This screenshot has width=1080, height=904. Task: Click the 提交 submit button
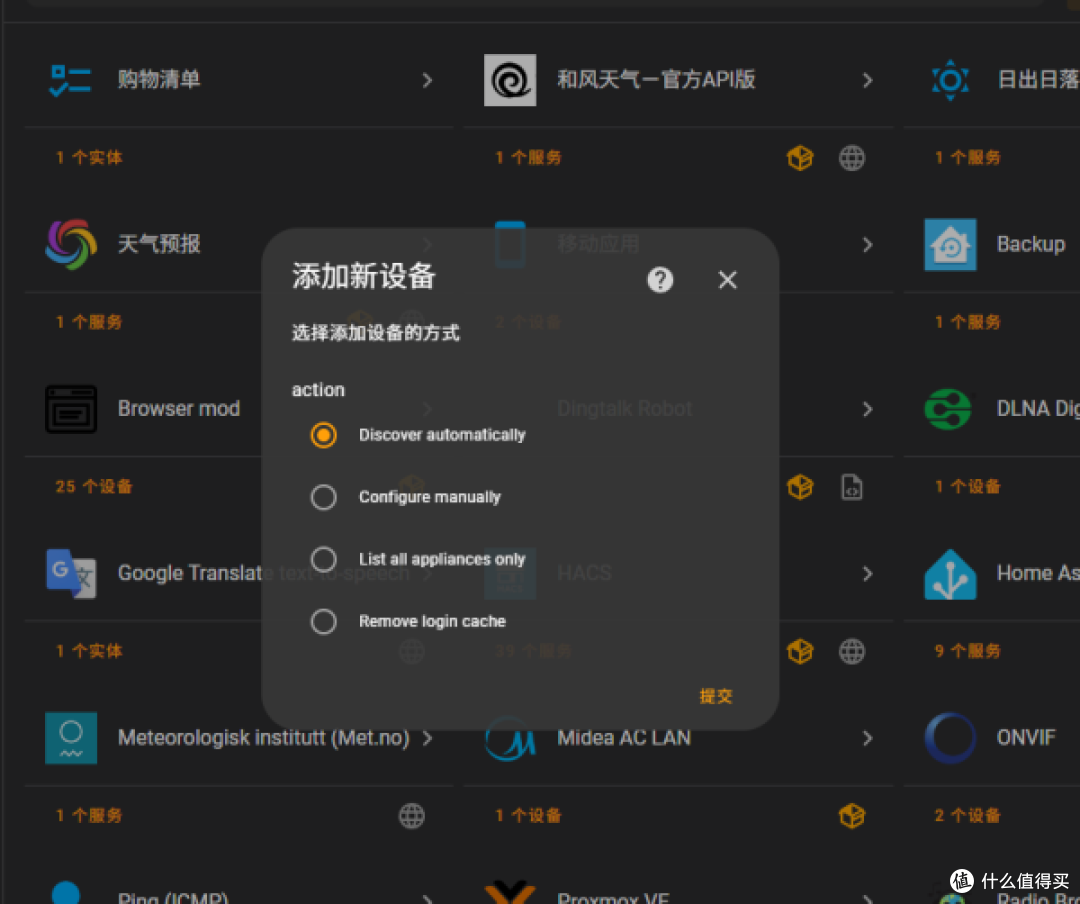pyautogui.click(x=716, y=696)
